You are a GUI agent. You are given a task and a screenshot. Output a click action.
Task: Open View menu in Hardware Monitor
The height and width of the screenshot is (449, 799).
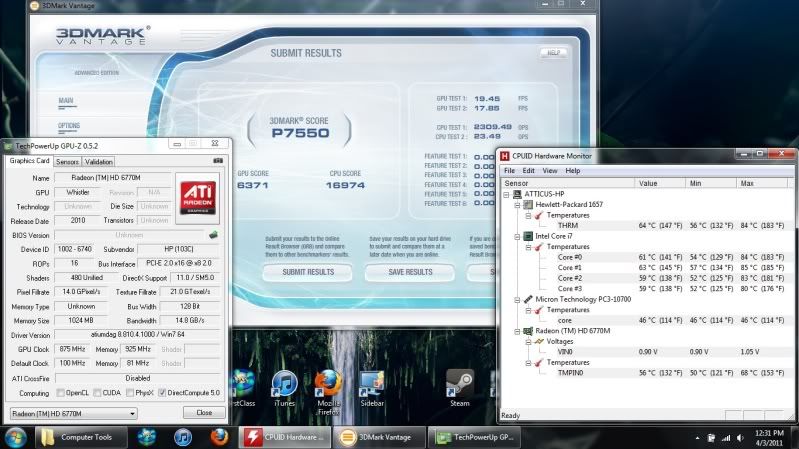549,171
